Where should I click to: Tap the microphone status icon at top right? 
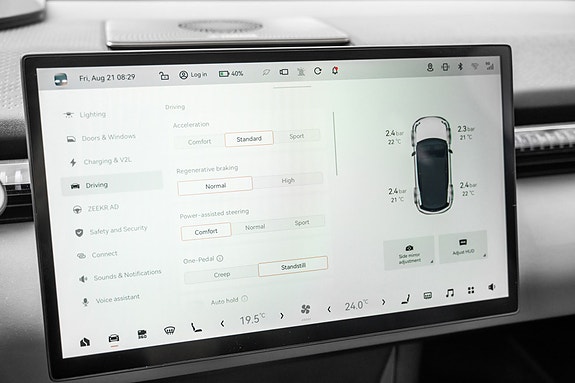(x=430, y=67)
